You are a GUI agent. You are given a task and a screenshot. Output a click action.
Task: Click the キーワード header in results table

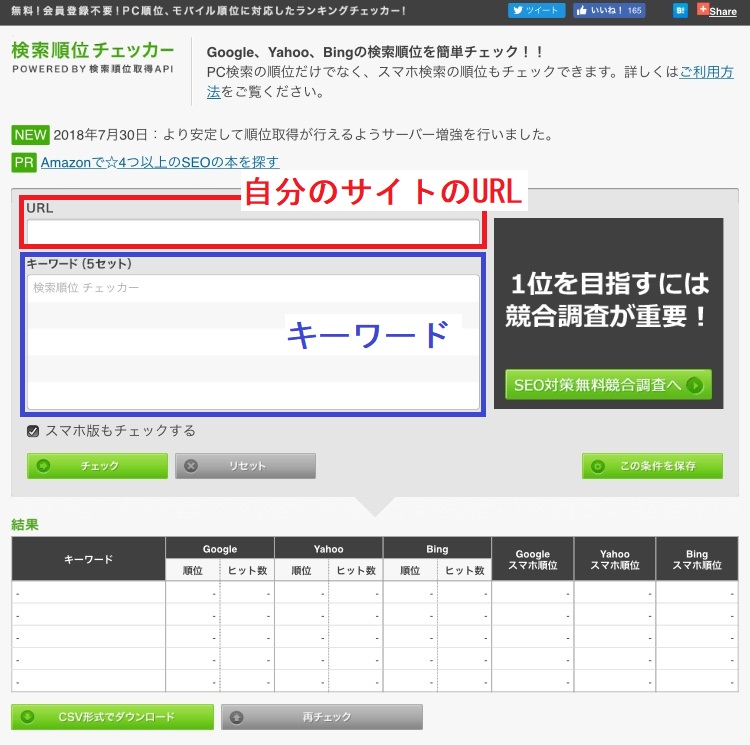pyautogui.click(x=88, y=559)
